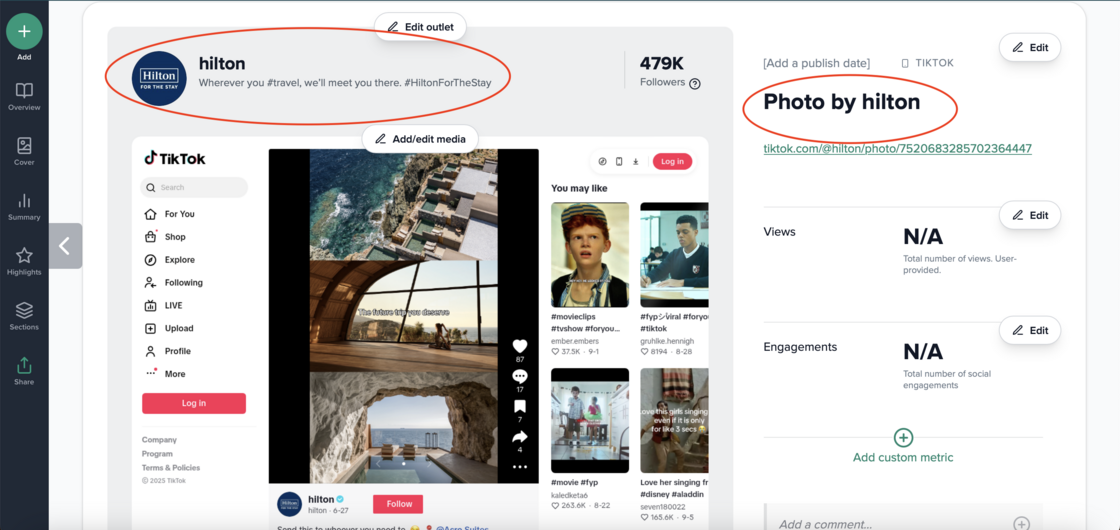Viewport: 1120px width, 530px height.
Task: Click the three dots more icon on post
Action: [x=520, y=466]
